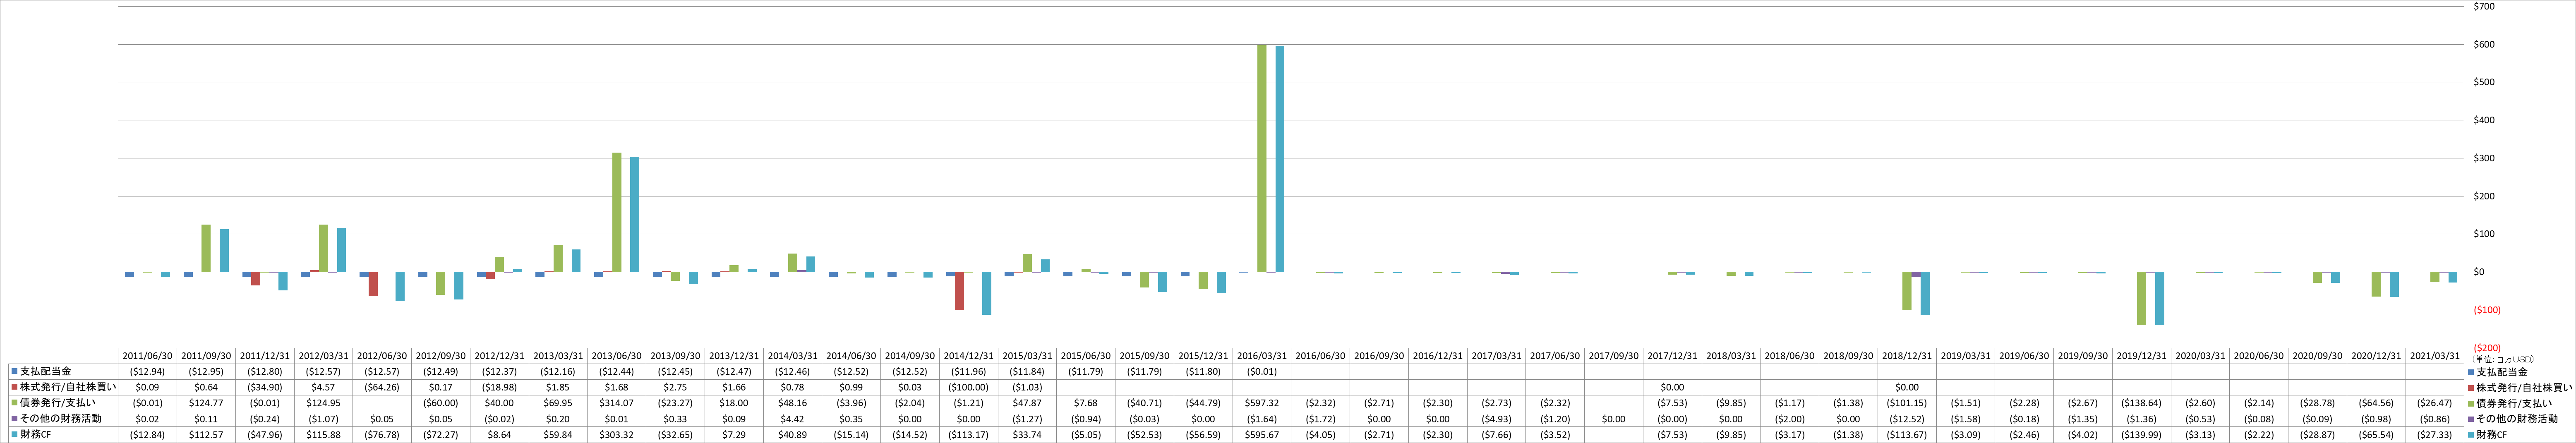Click the green bar for 2011/09/30
The image size is (2576, 443).
(x=207, y=248)
